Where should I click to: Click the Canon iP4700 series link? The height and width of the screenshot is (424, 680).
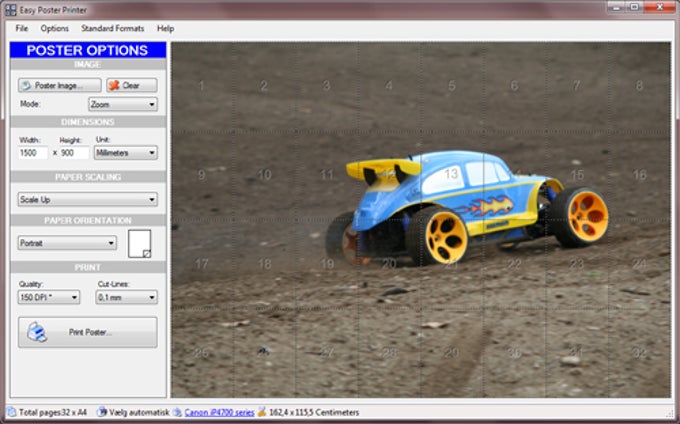[x=218, y=411]
